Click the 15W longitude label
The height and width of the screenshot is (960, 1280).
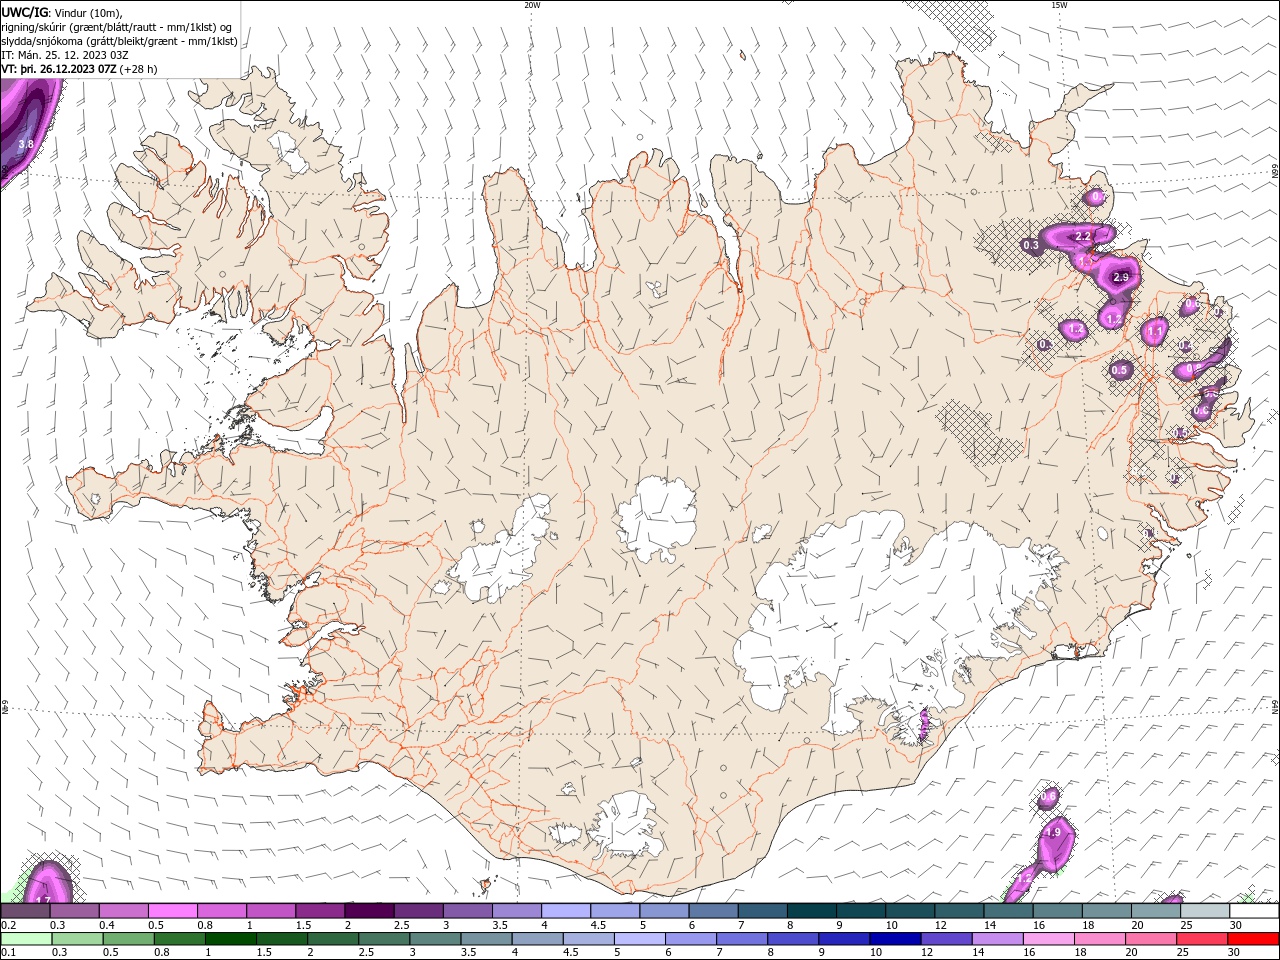1059,5
